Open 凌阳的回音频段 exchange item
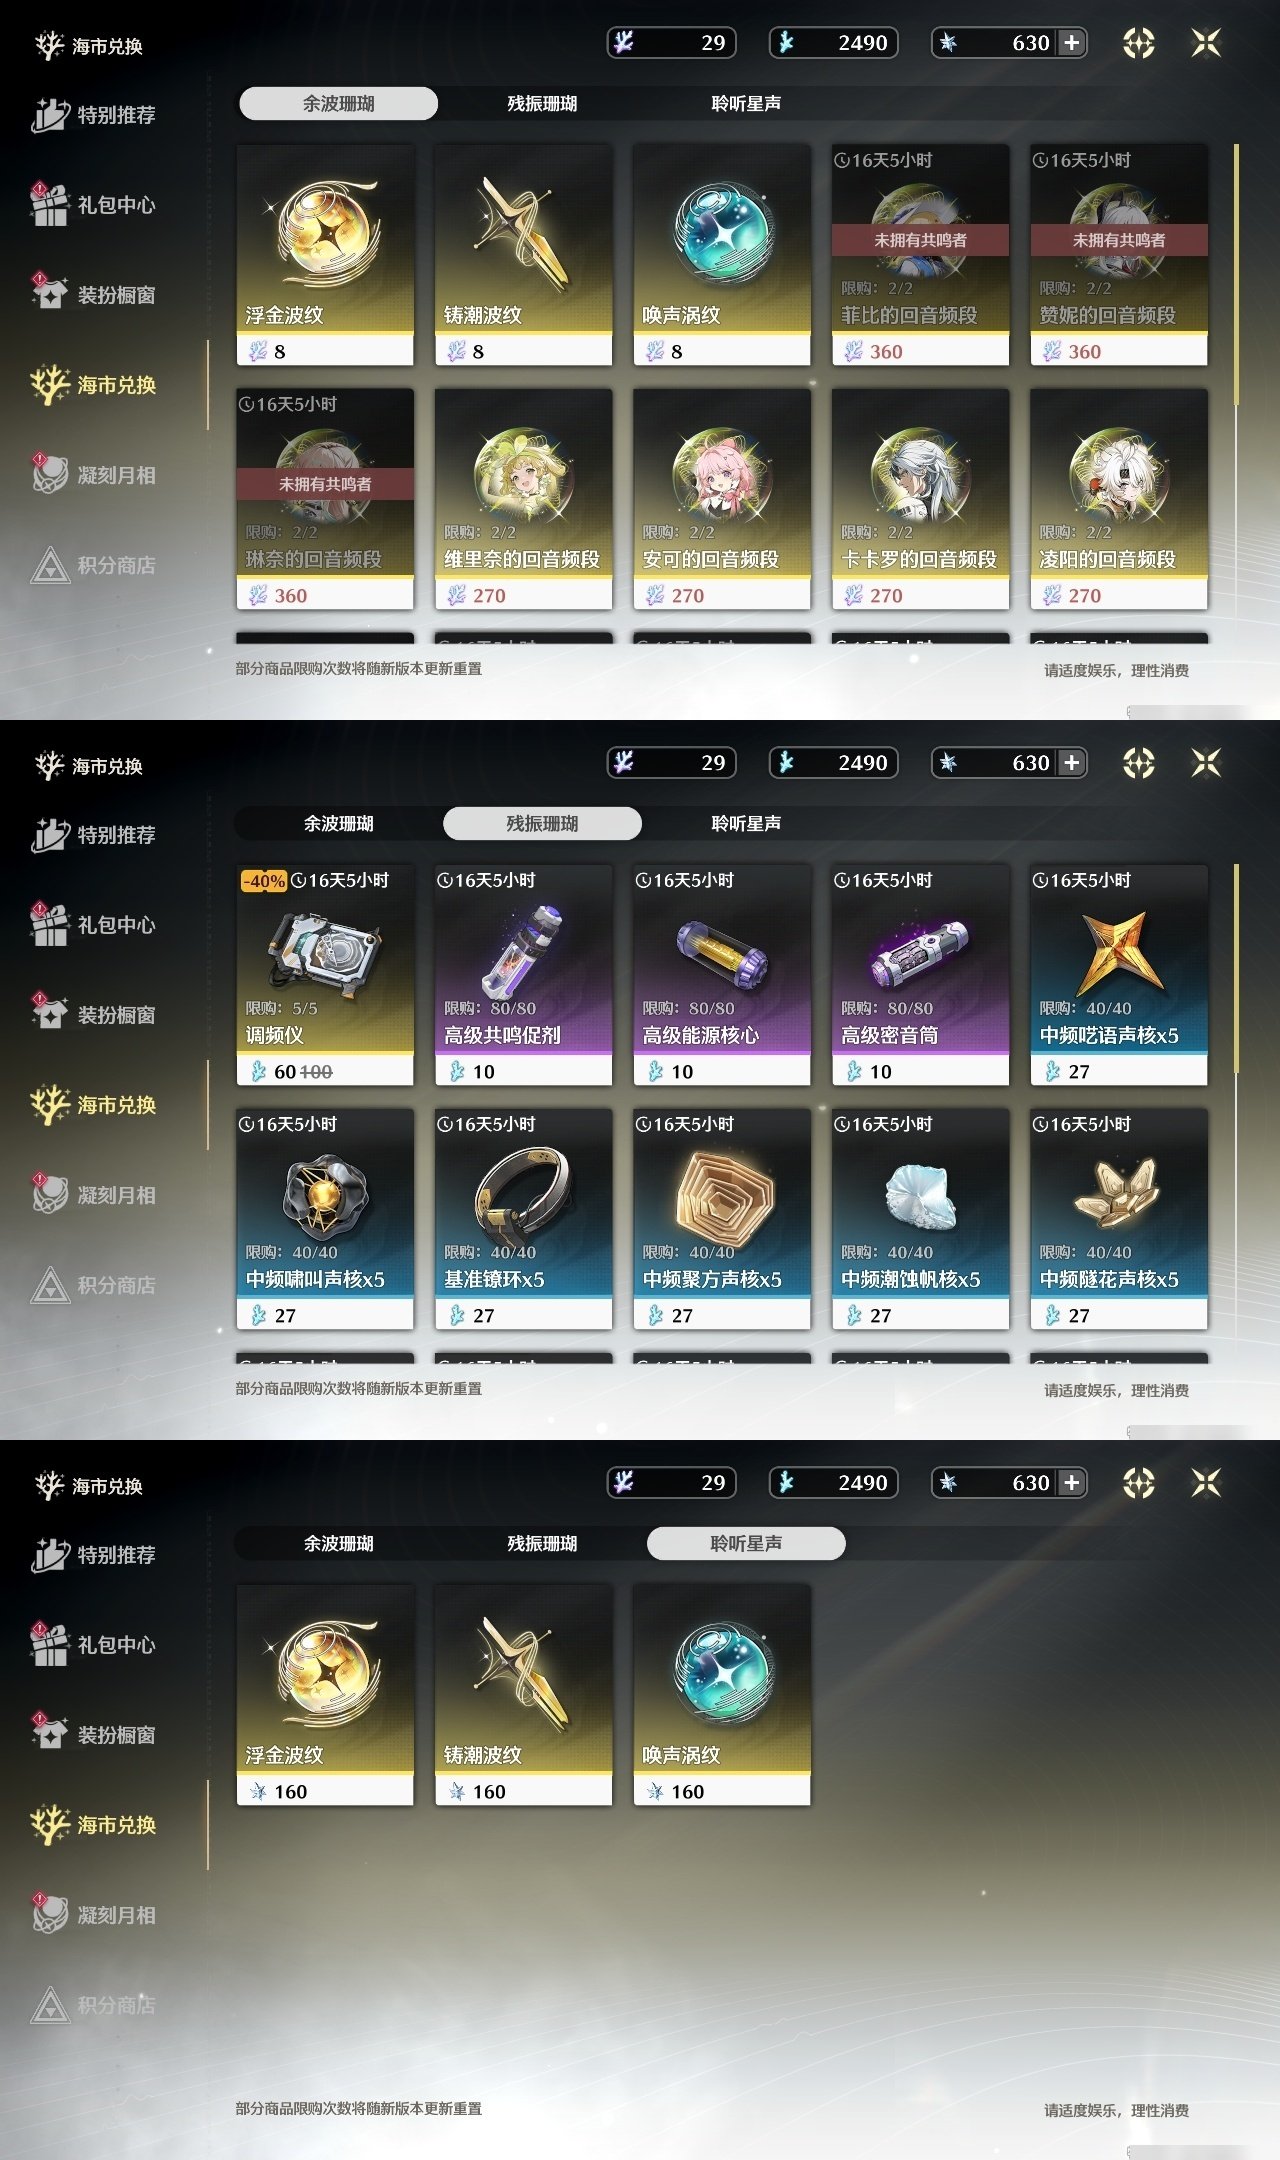1280x2160 pixels. point(1119,499)
